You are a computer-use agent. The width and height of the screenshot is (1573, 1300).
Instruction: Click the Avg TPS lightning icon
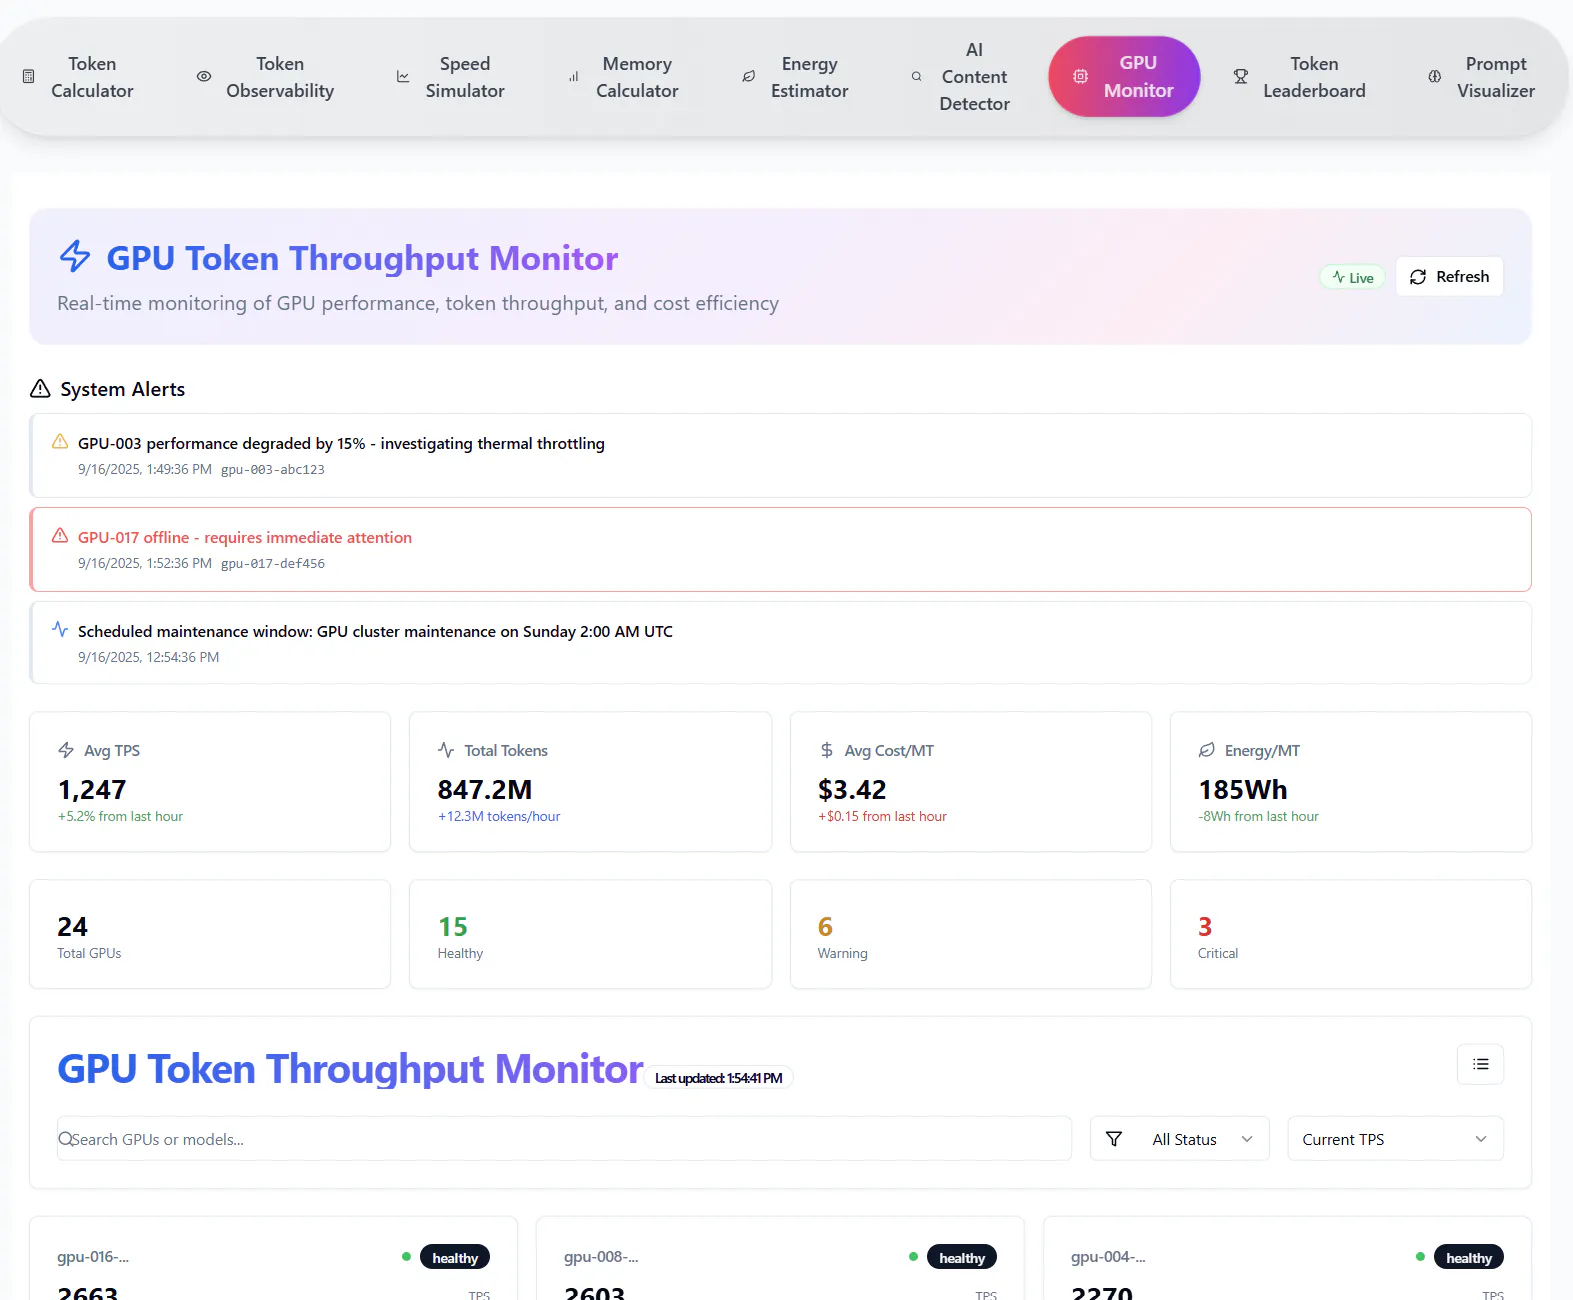pos(66,750)
